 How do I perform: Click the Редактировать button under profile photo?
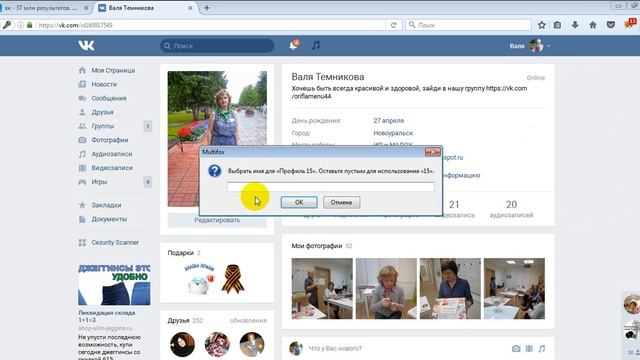click(217, 220)
